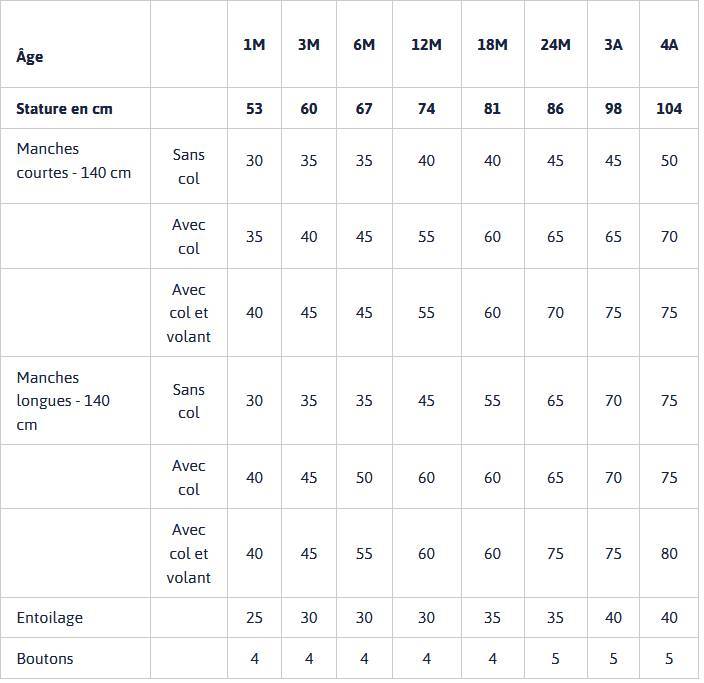Click stature value 67
This screenshot has width=704, height=683.
pyautogui.click(x=364, y=108)
